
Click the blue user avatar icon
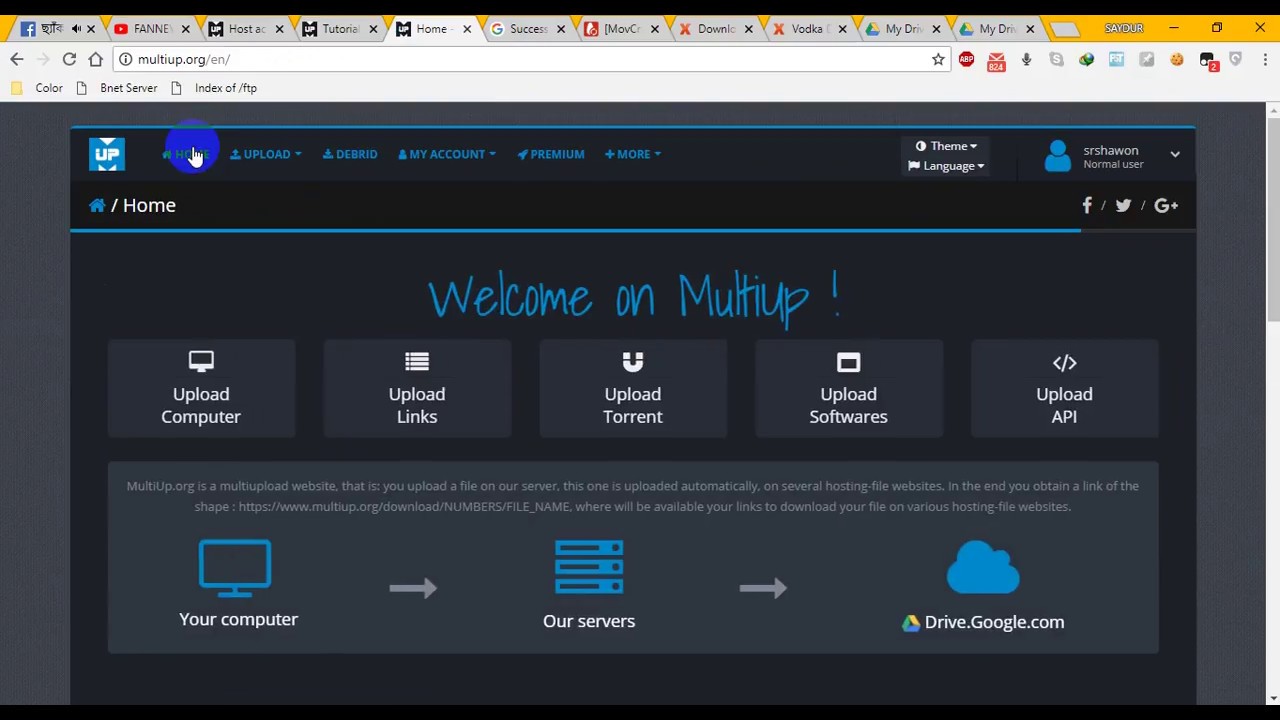(1057, 156)
